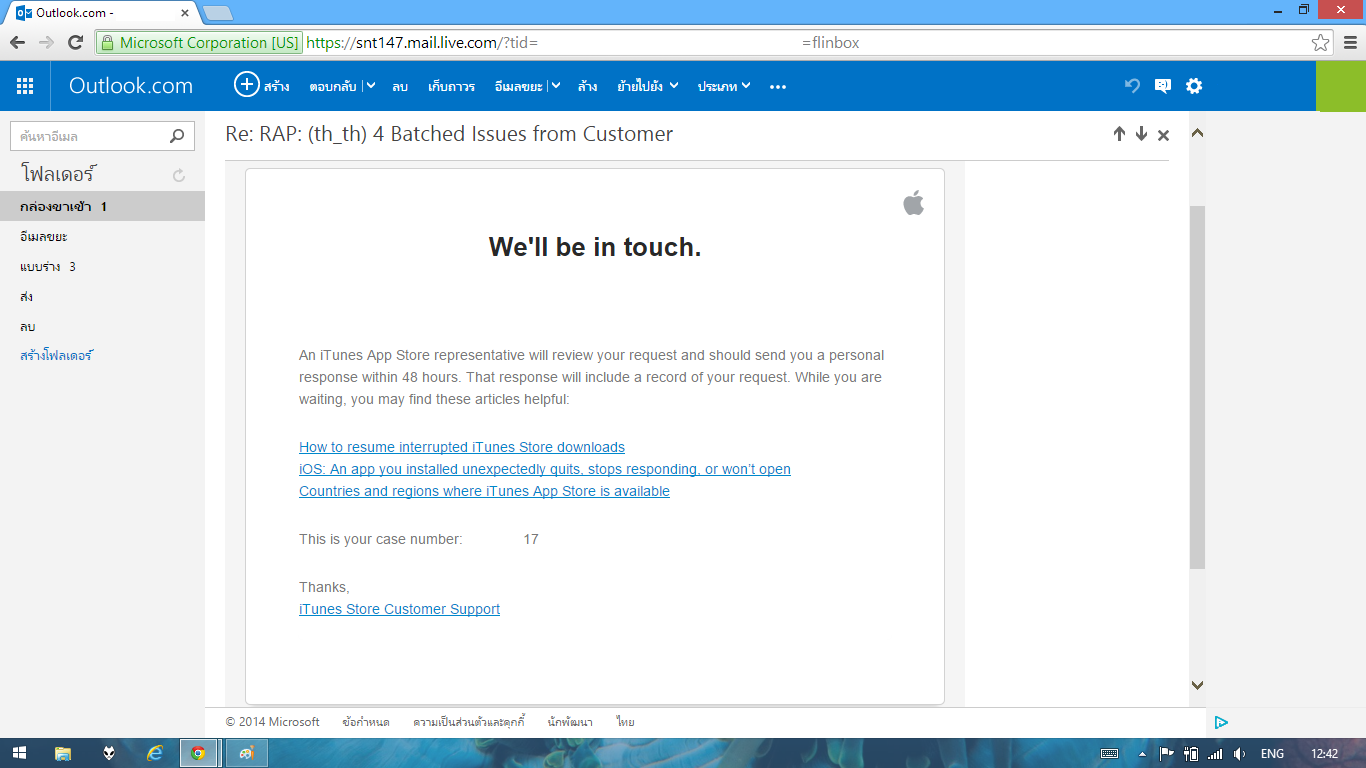The width and height of the screenshot is (1366, 768).
Task: Expand the reply (ตอบกลับ) options arrow
Action: click(370, 86)
